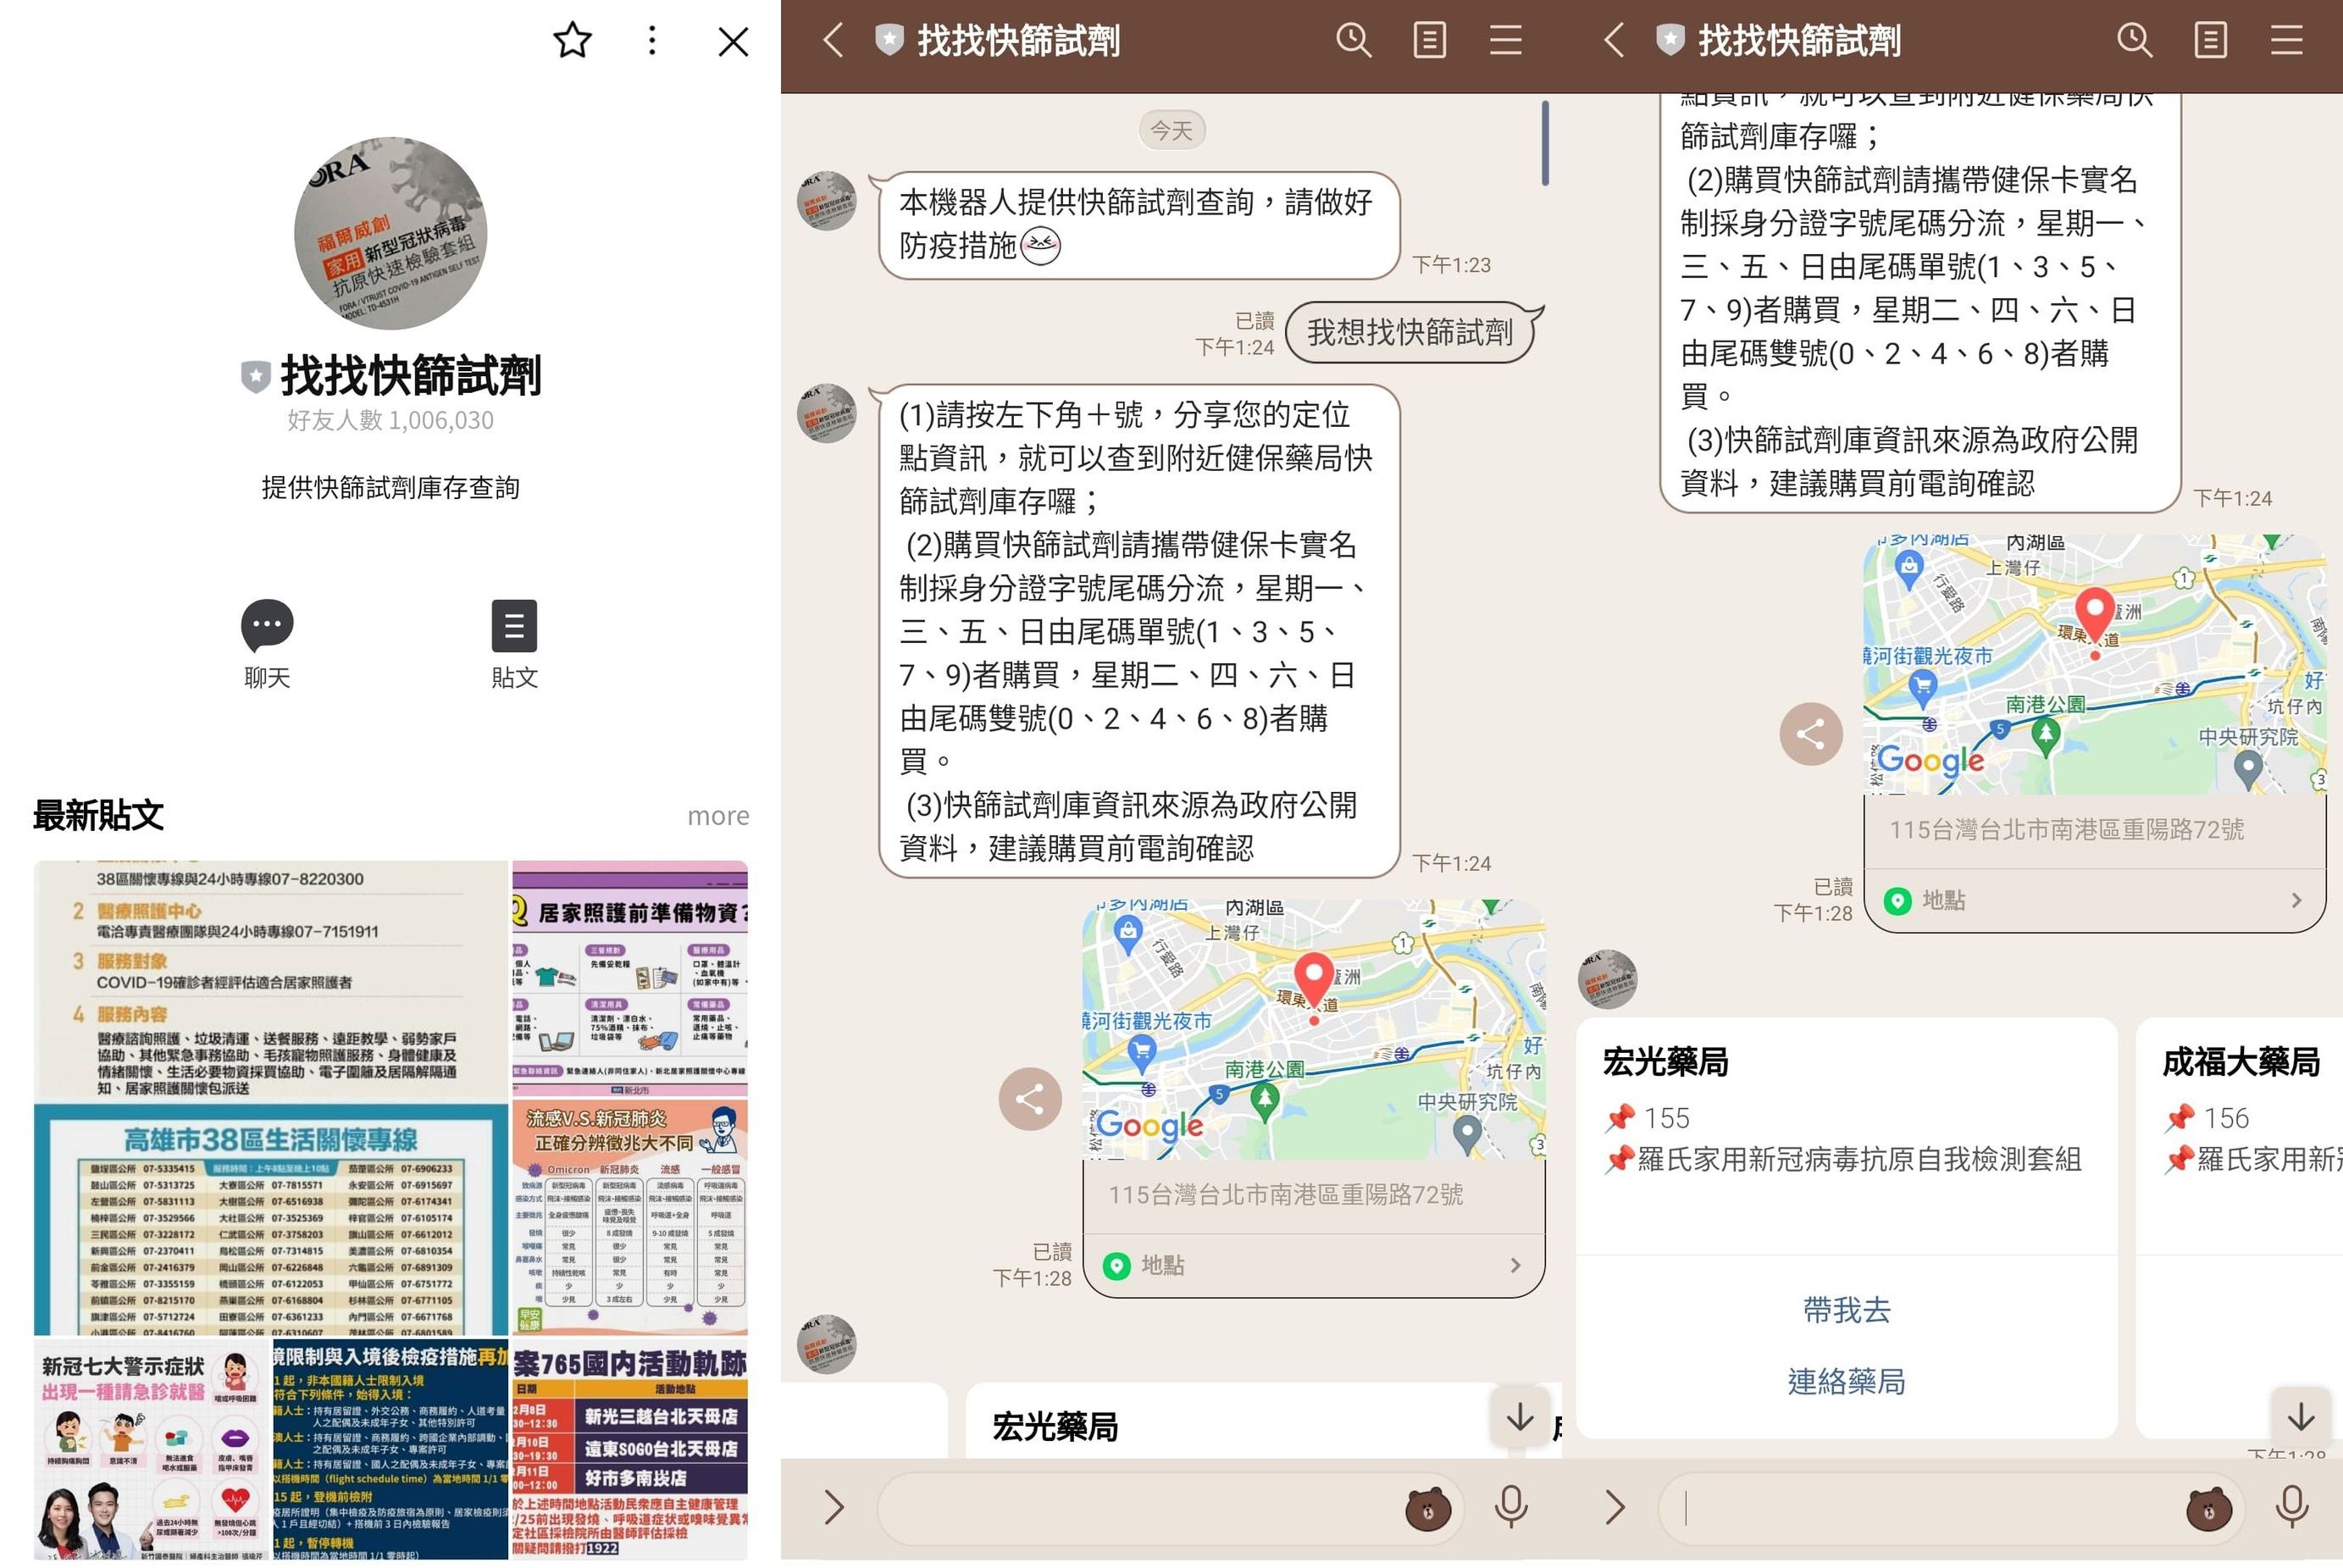Share the location message in middle chat
Screen dimensions: 2343x1568
click(x=1030, y=1099)
